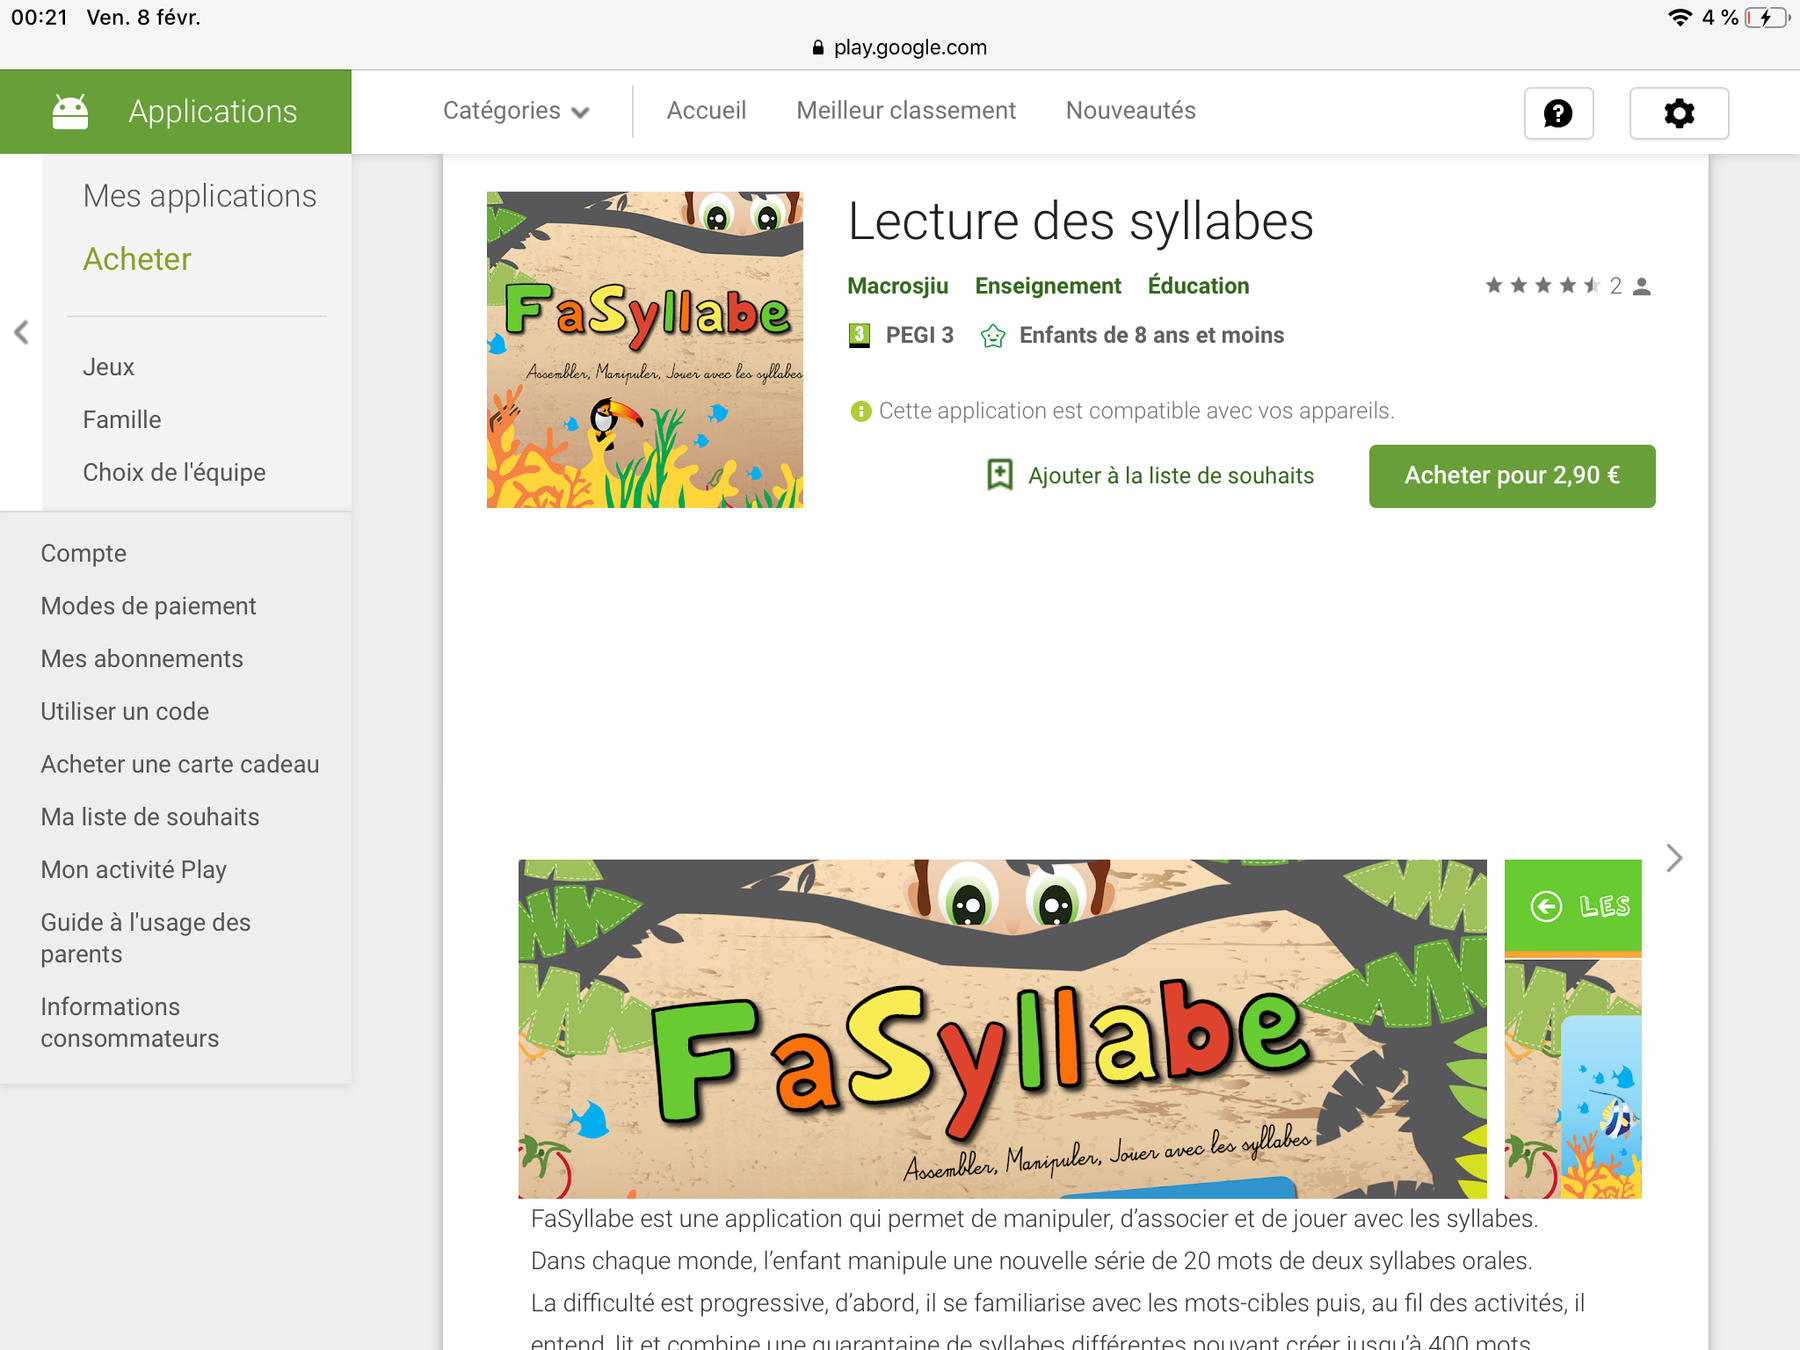Click the family star badge icon
The height and width of the screenshot is (1350, 1800).
[993, 336]
